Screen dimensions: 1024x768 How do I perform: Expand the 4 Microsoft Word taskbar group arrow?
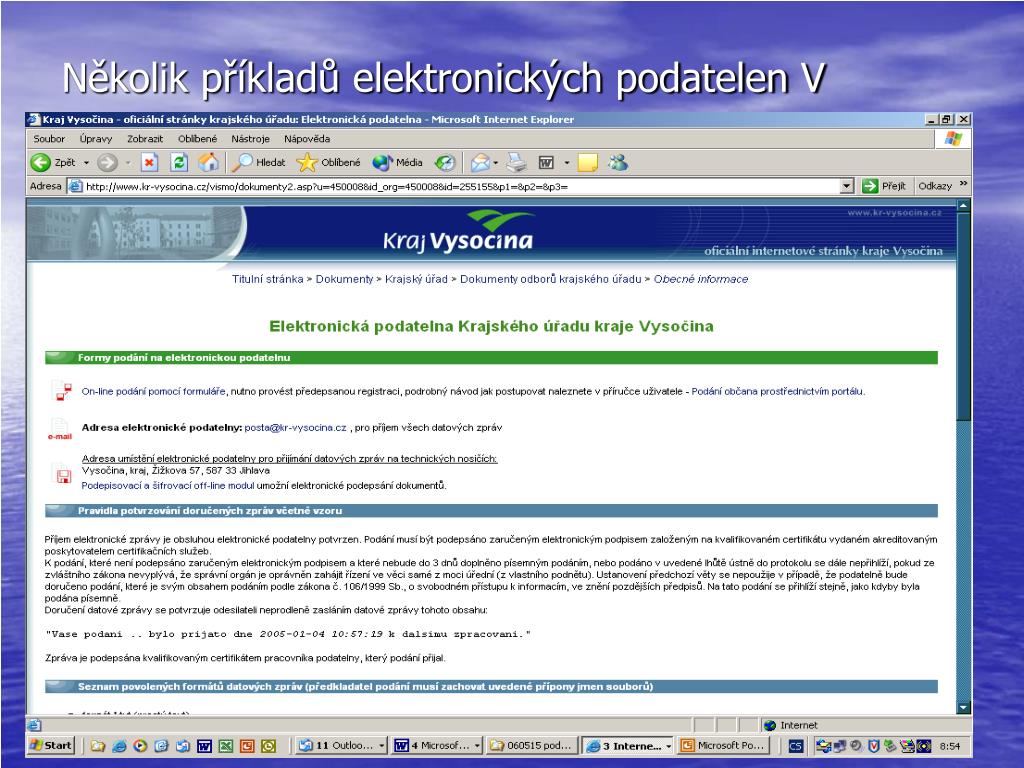tap(477, 745)
